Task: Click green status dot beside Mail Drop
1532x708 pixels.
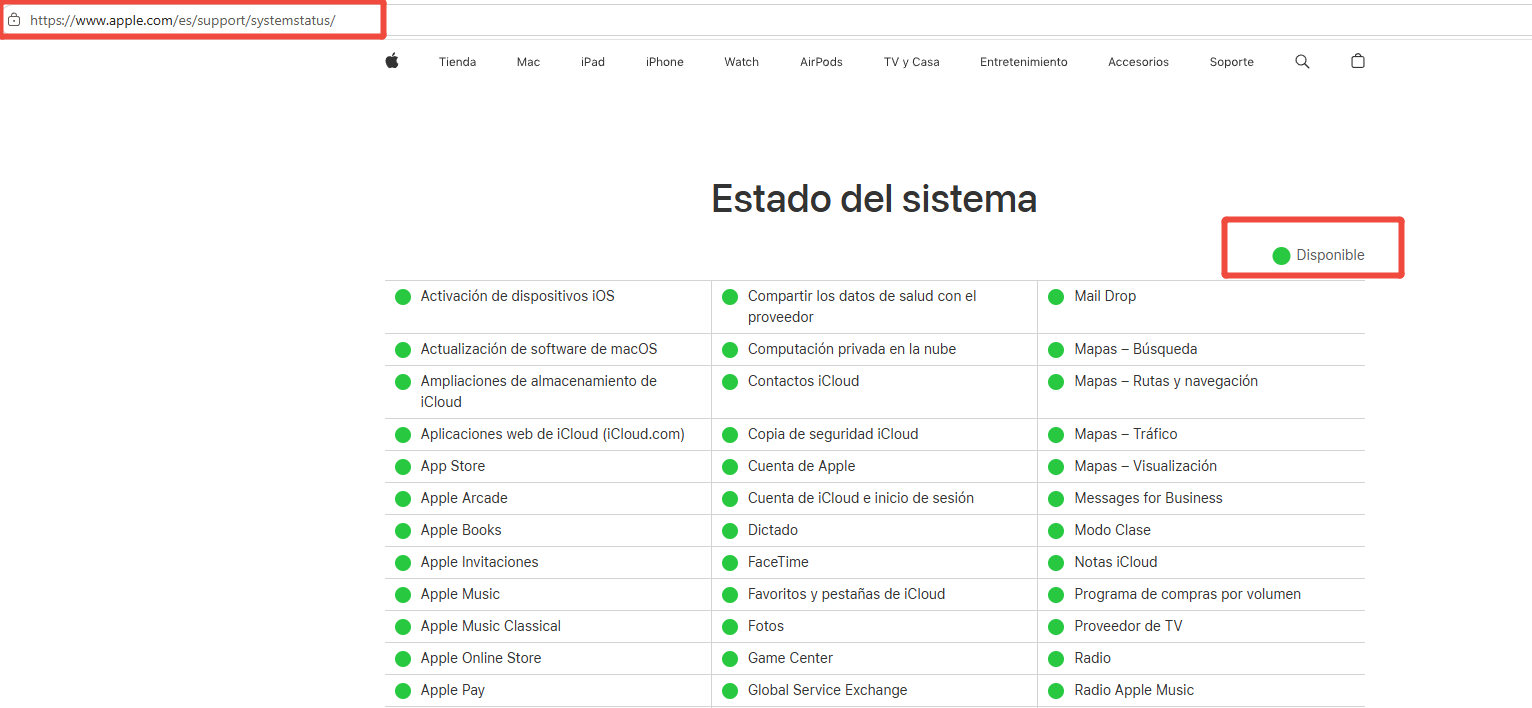Action: [x=1056, y=297]
